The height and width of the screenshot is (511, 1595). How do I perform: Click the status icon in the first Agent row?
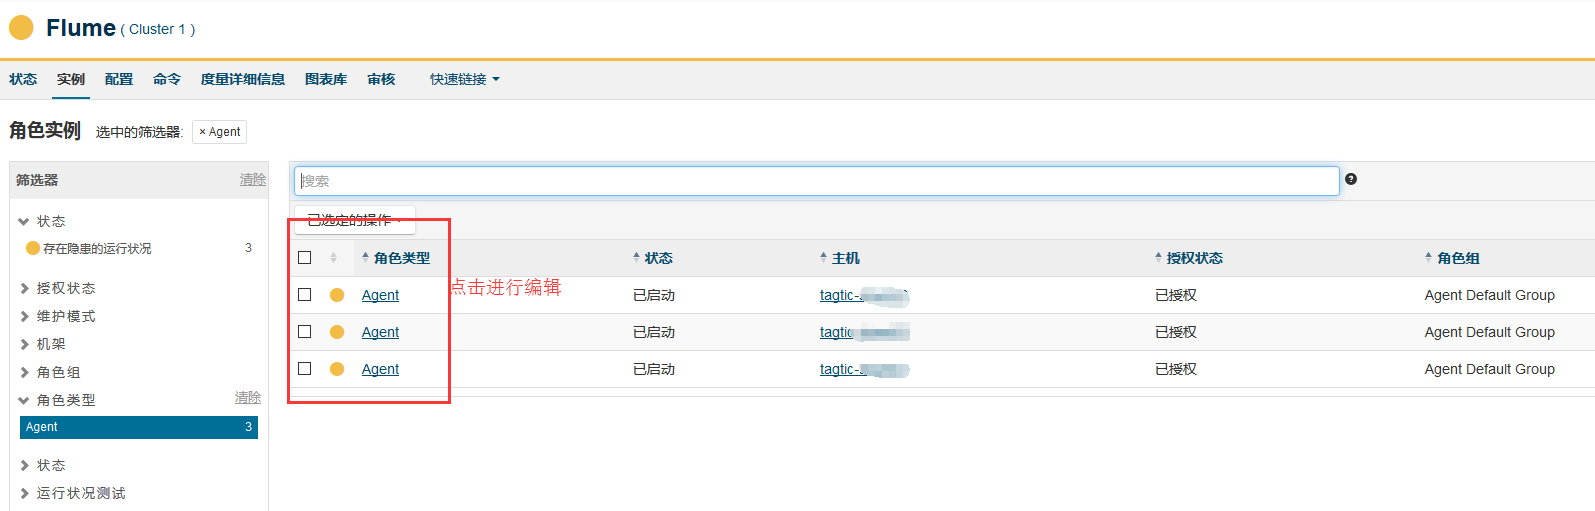[x=337, y=295]
